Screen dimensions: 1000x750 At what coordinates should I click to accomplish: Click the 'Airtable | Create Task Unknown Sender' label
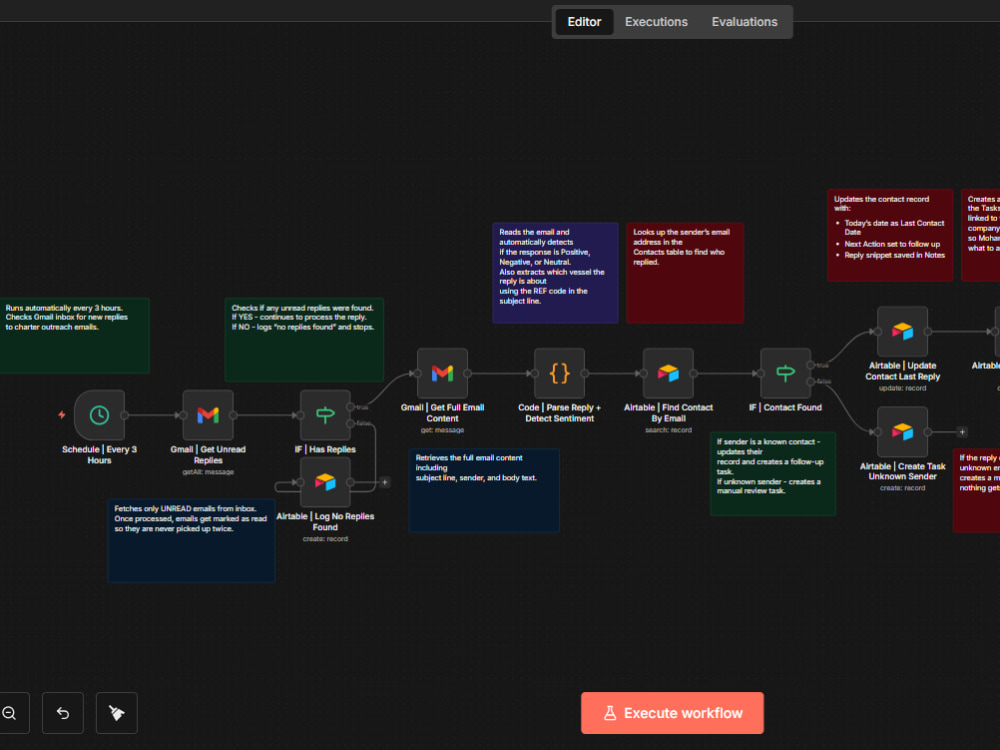tap(902, 471)
